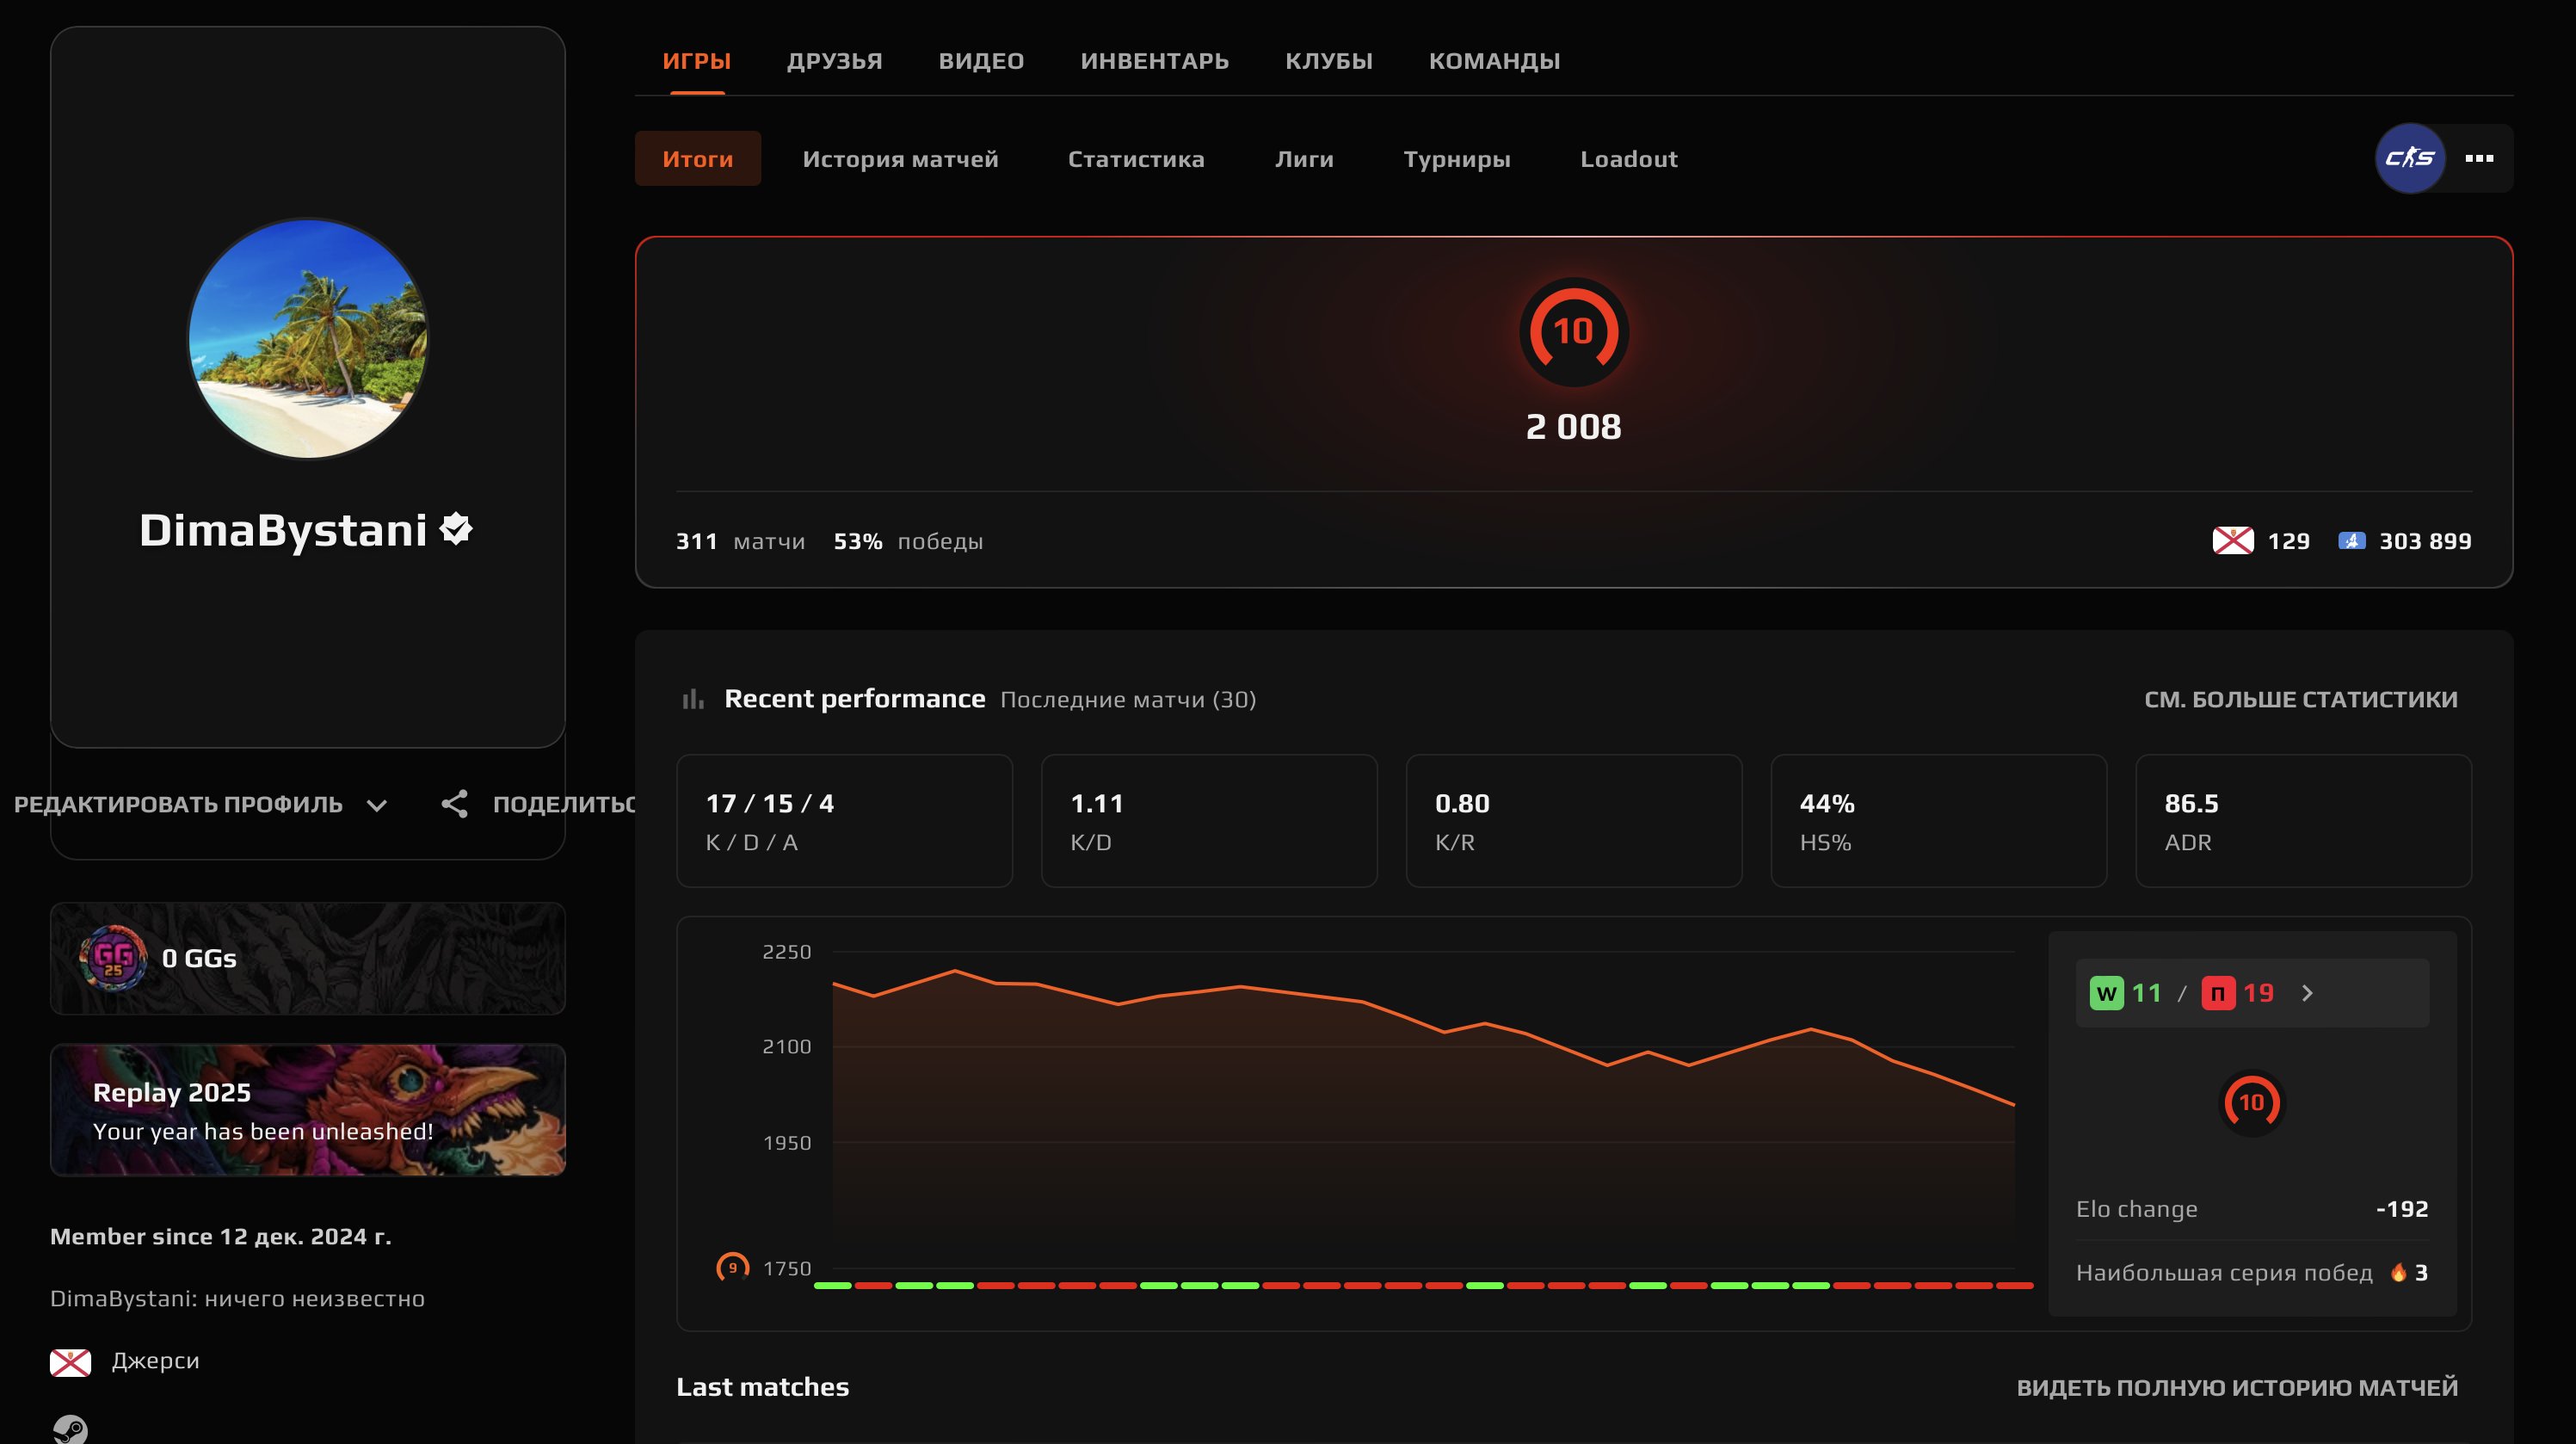This screenshot has height=1444, width=2576.
Task: Expand win/loss details with the chevron after 19
Action: 2309,992
